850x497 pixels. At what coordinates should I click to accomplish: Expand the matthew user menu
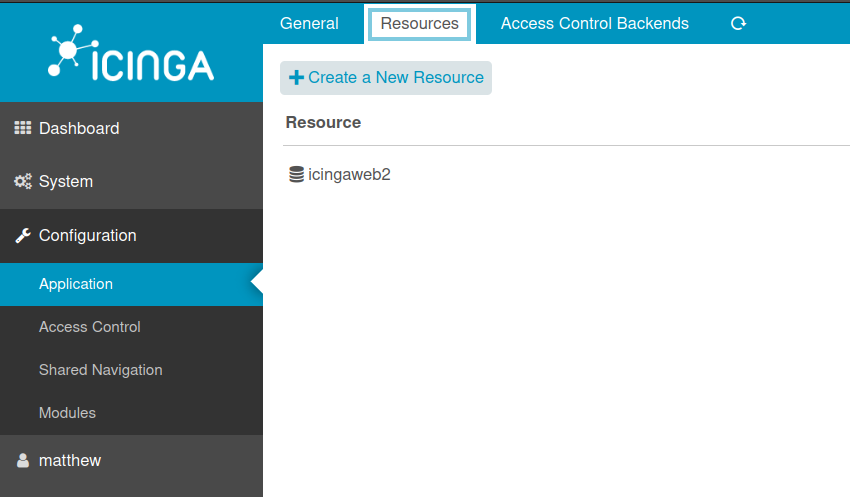70,461
